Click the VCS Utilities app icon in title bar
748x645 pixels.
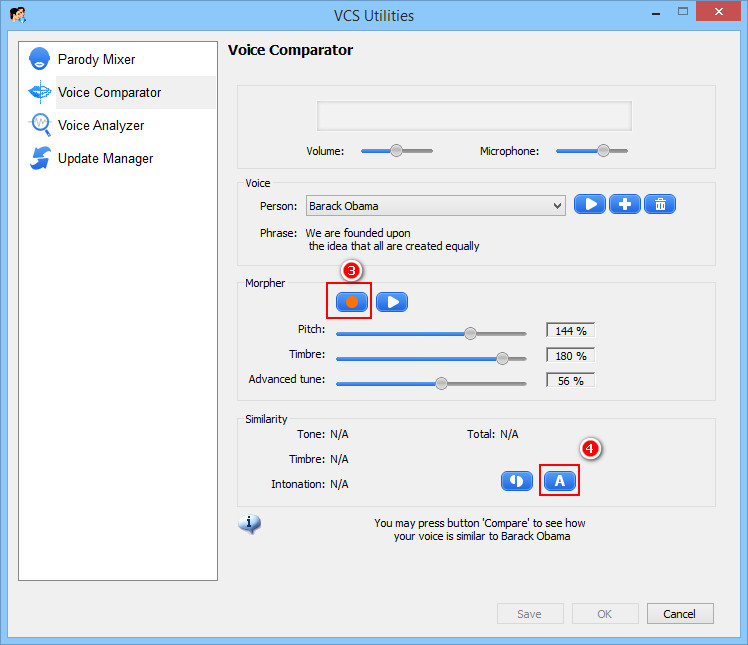[x=18, y=15]
